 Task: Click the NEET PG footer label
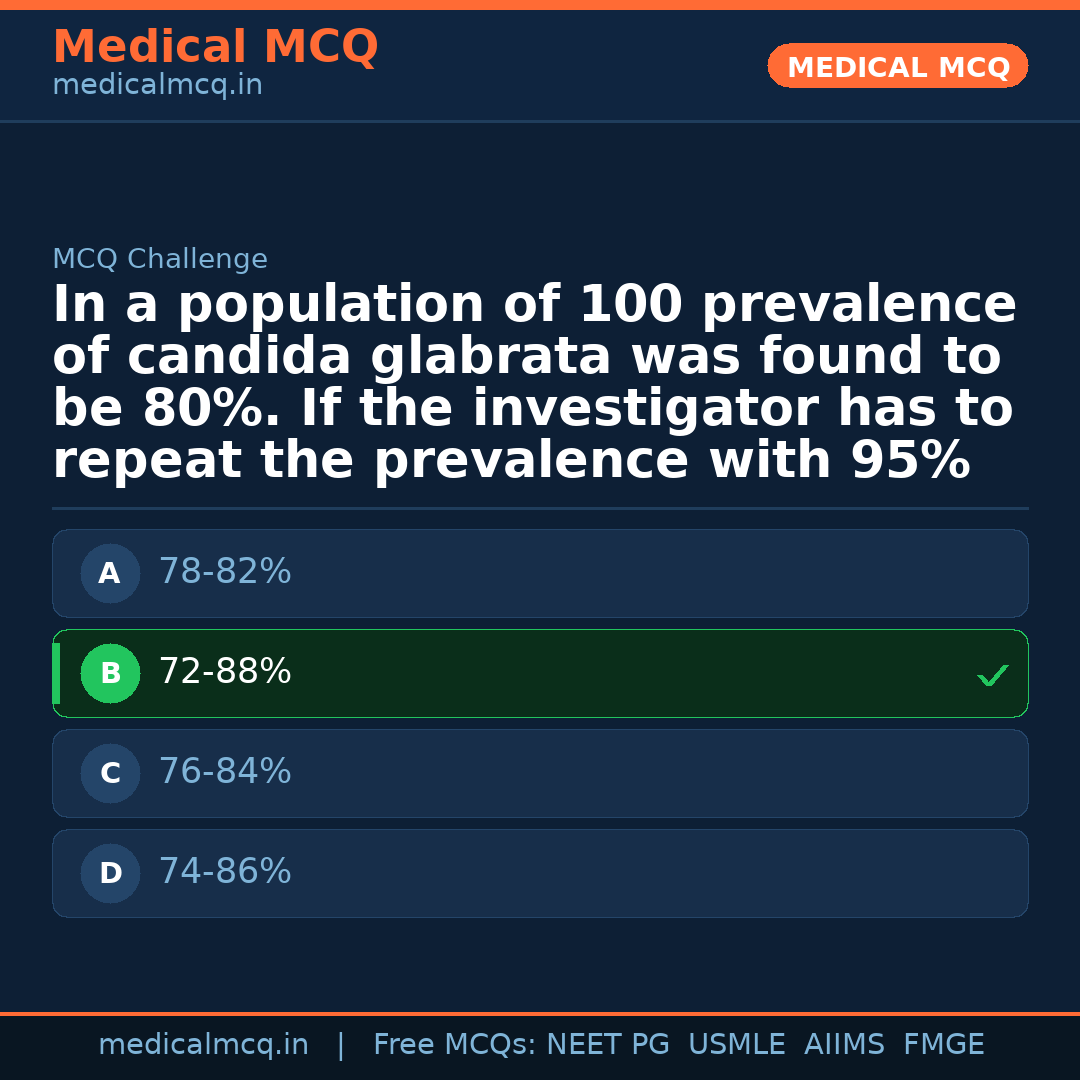(x=608, y=1045)
